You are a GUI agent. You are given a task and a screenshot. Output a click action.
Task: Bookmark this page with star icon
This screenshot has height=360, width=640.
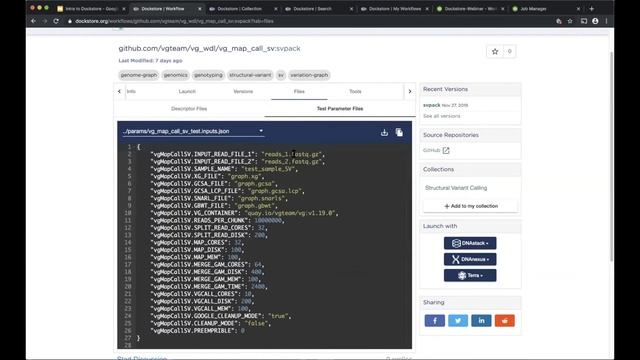point(570,21)
